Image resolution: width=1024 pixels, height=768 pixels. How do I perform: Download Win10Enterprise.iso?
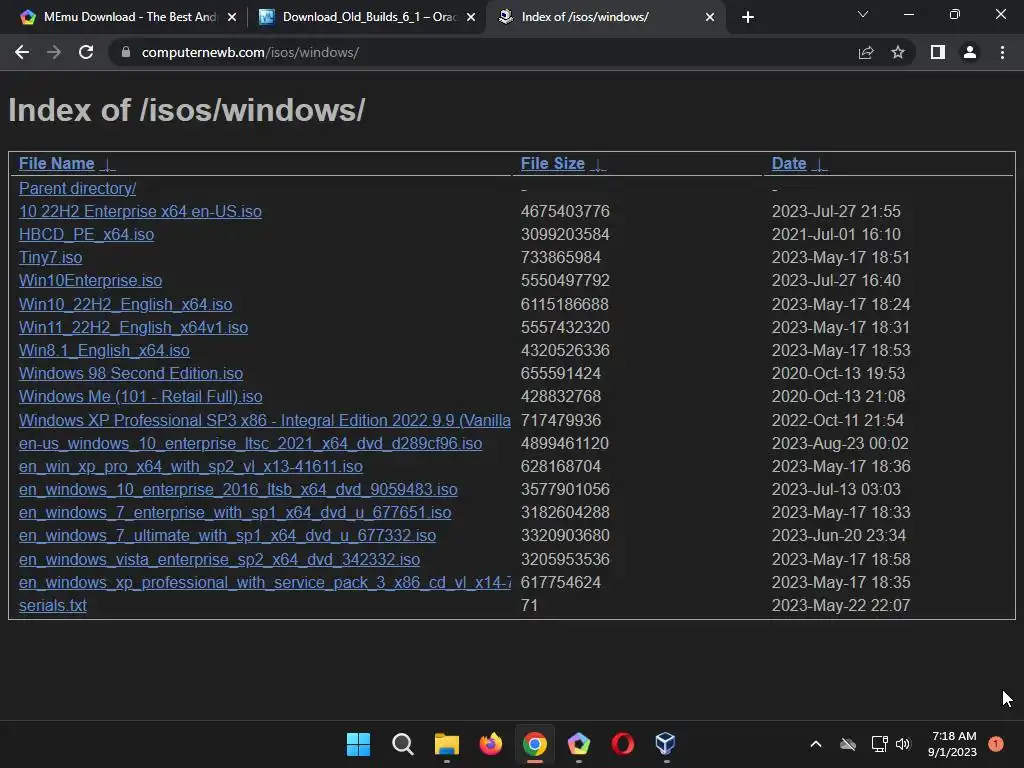pos(90,280)
